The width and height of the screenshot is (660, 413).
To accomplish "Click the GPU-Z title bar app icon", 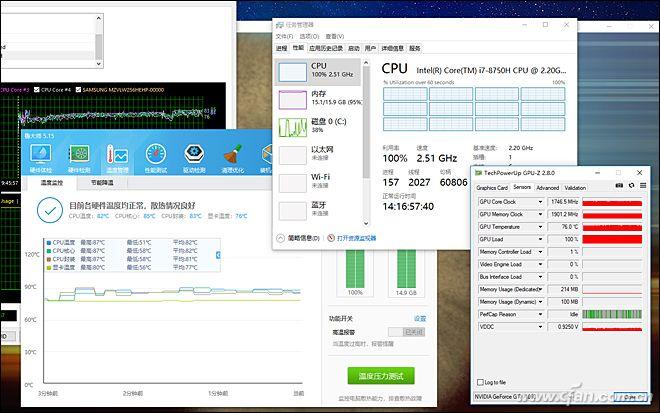I will (x=478, y=173).
